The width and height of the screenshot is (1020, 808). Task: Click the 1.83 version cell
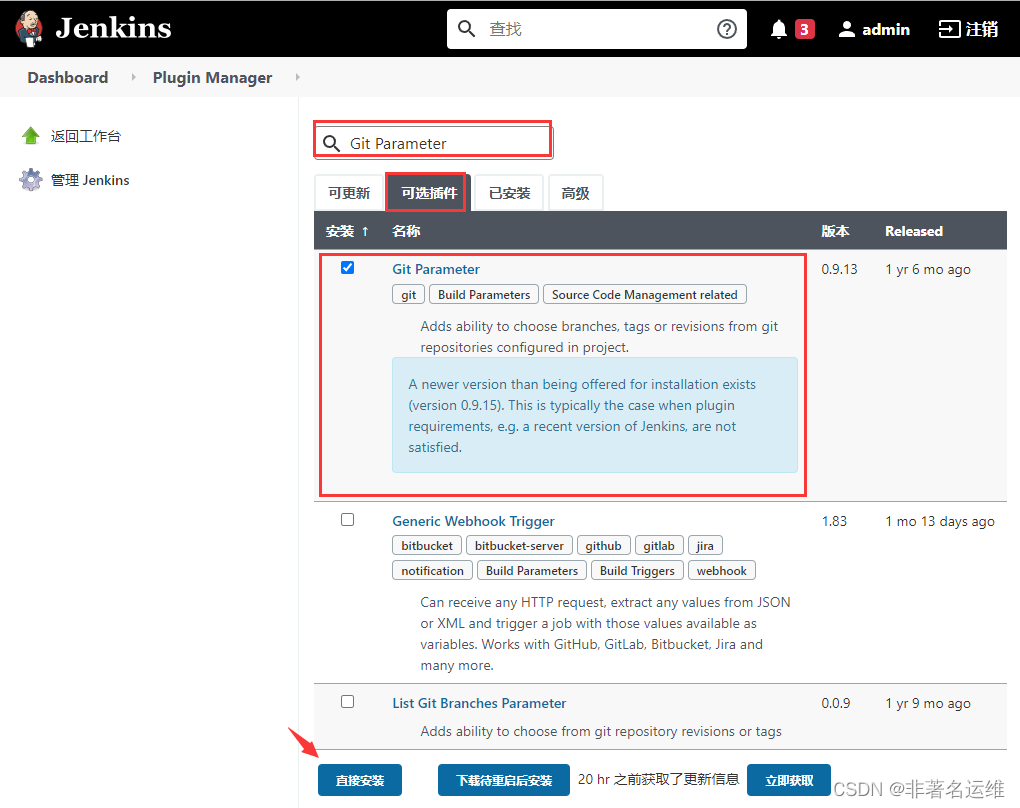(x=834, y=521)
